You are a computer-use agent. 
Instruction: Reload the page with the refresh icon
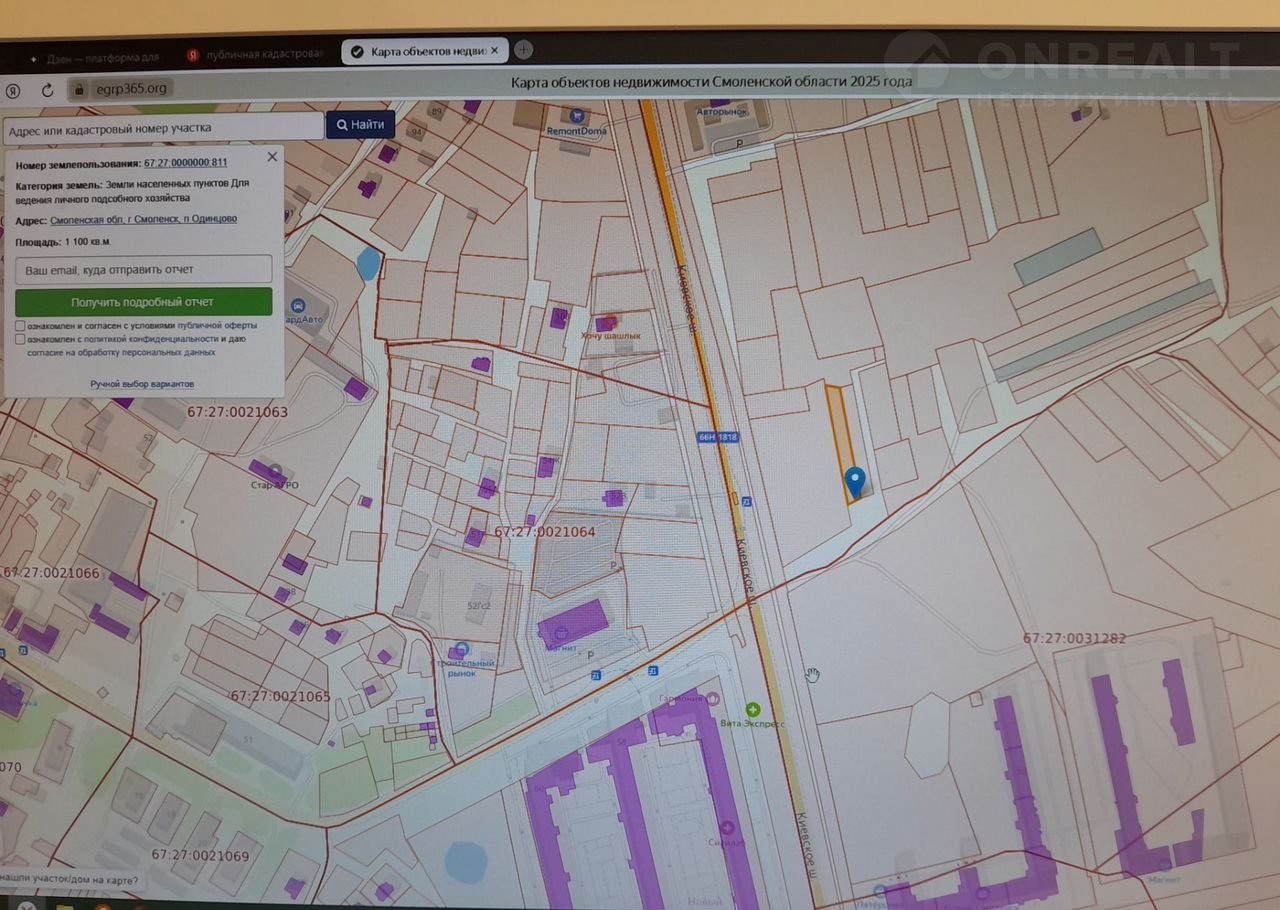pyautogui.click(x=47, y=90)
